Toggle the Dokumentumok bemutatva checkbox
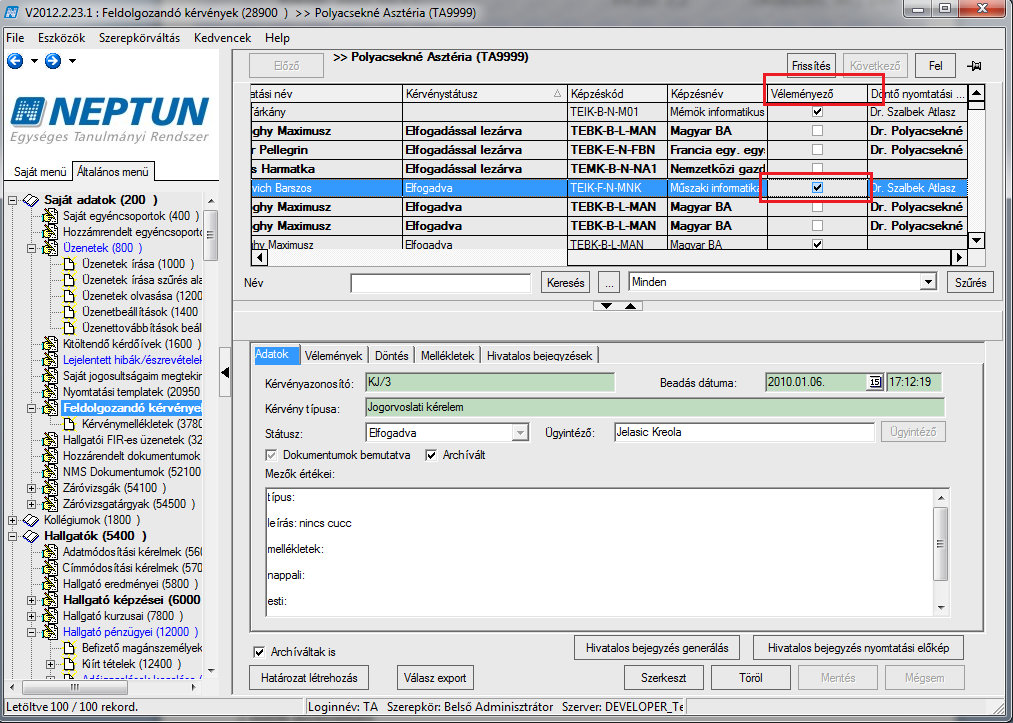The height and width of the screenshot is (723, 1013). pyautogui.click(x=271, y=456)
